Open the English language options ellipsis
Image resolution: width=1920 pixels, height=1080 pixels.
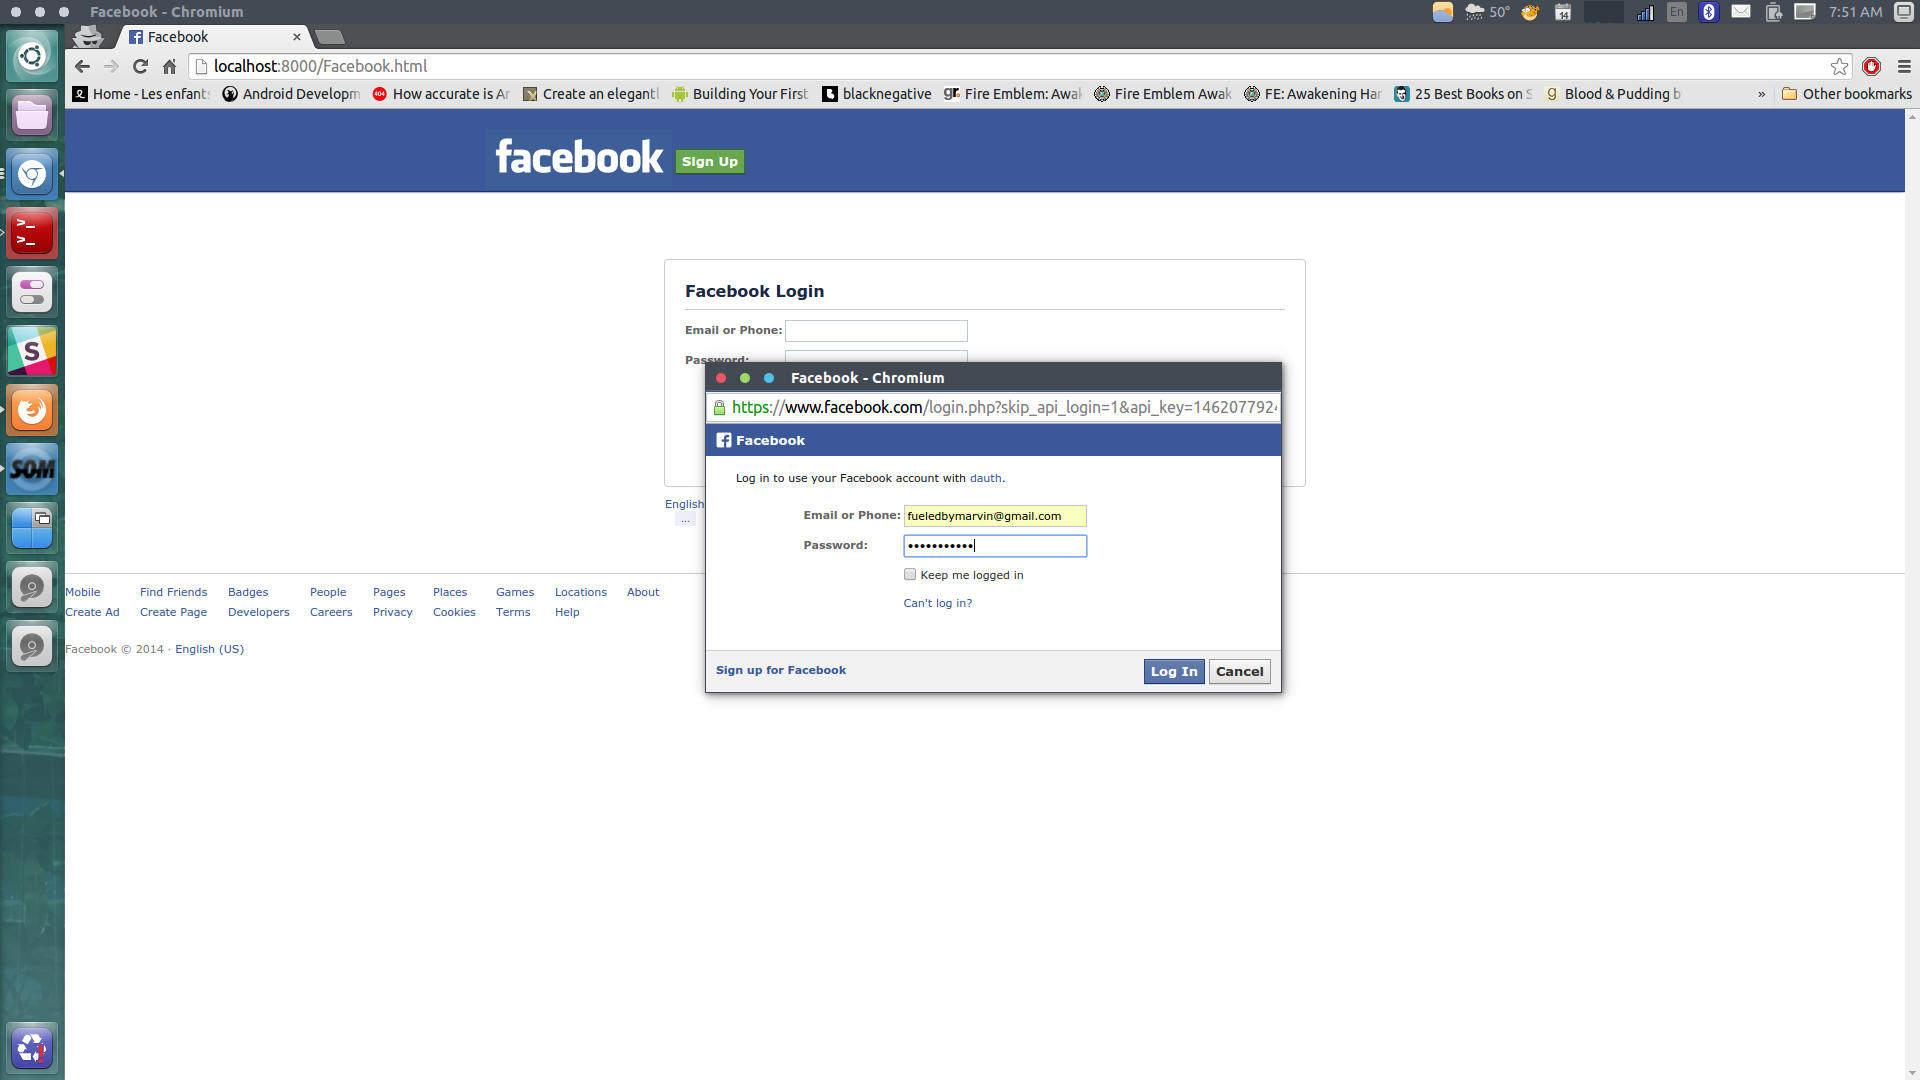tap(685, 520)
